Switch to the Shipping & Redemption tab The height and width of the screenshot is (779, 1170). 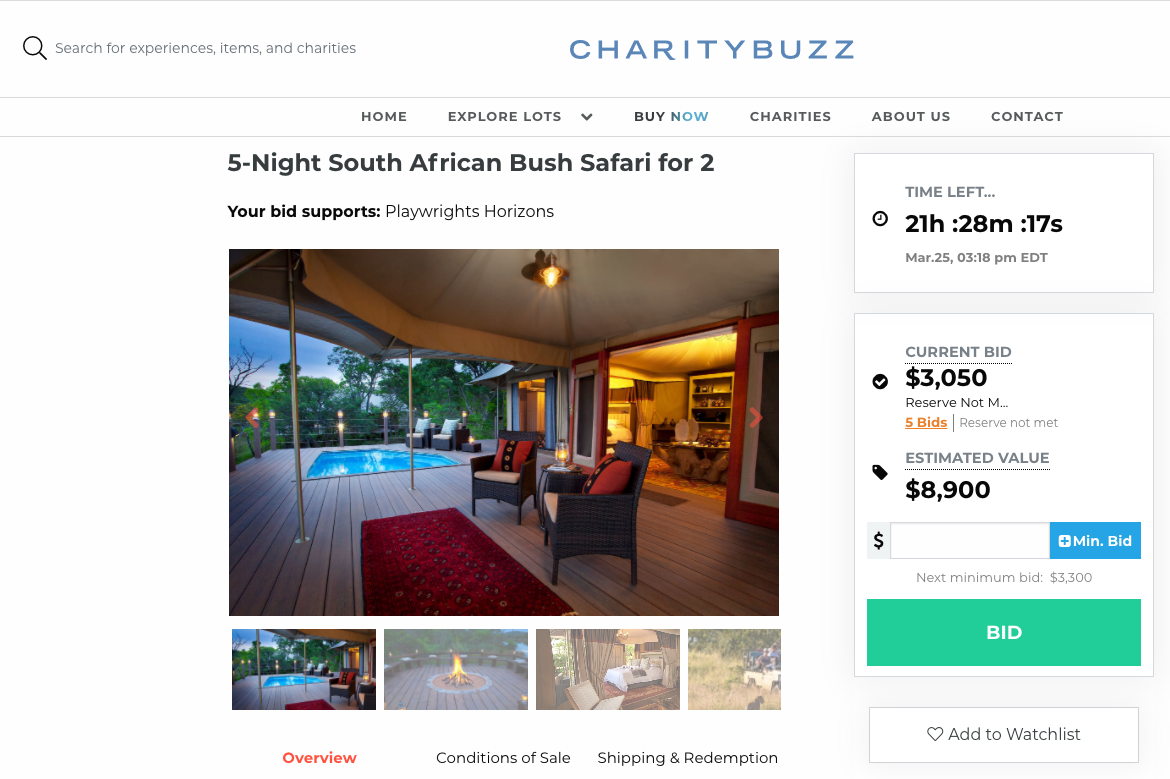coord(687,758)
